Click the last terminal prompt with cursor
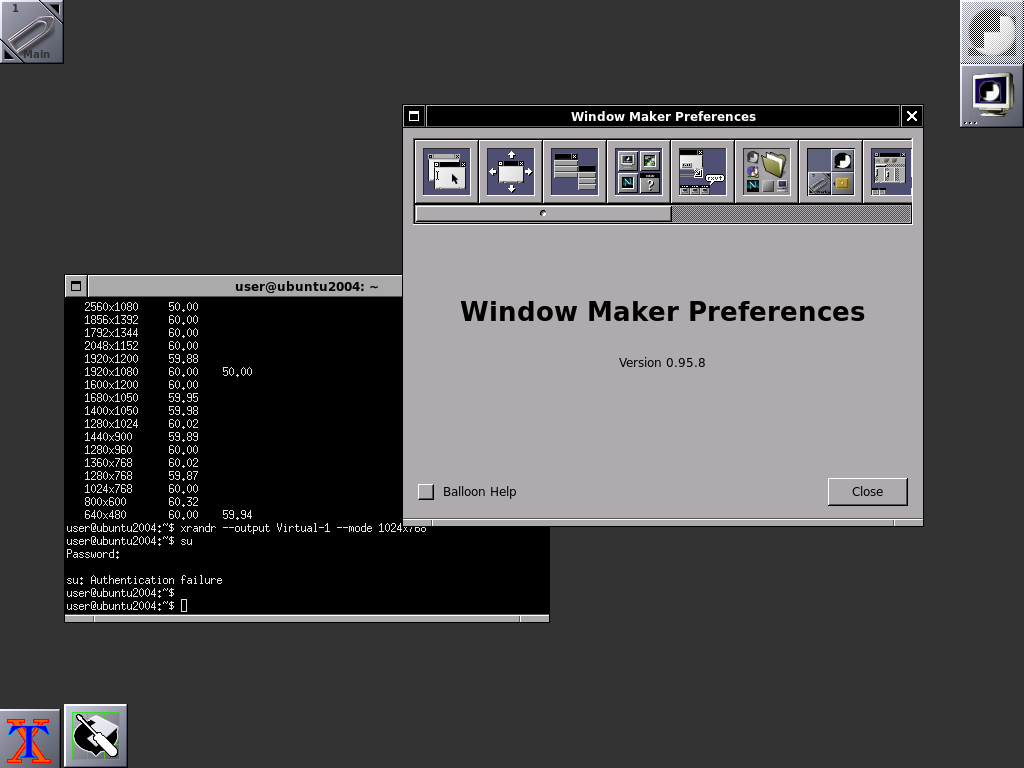Viewport: 1024px width, 768px height. (x=127, y=606)
